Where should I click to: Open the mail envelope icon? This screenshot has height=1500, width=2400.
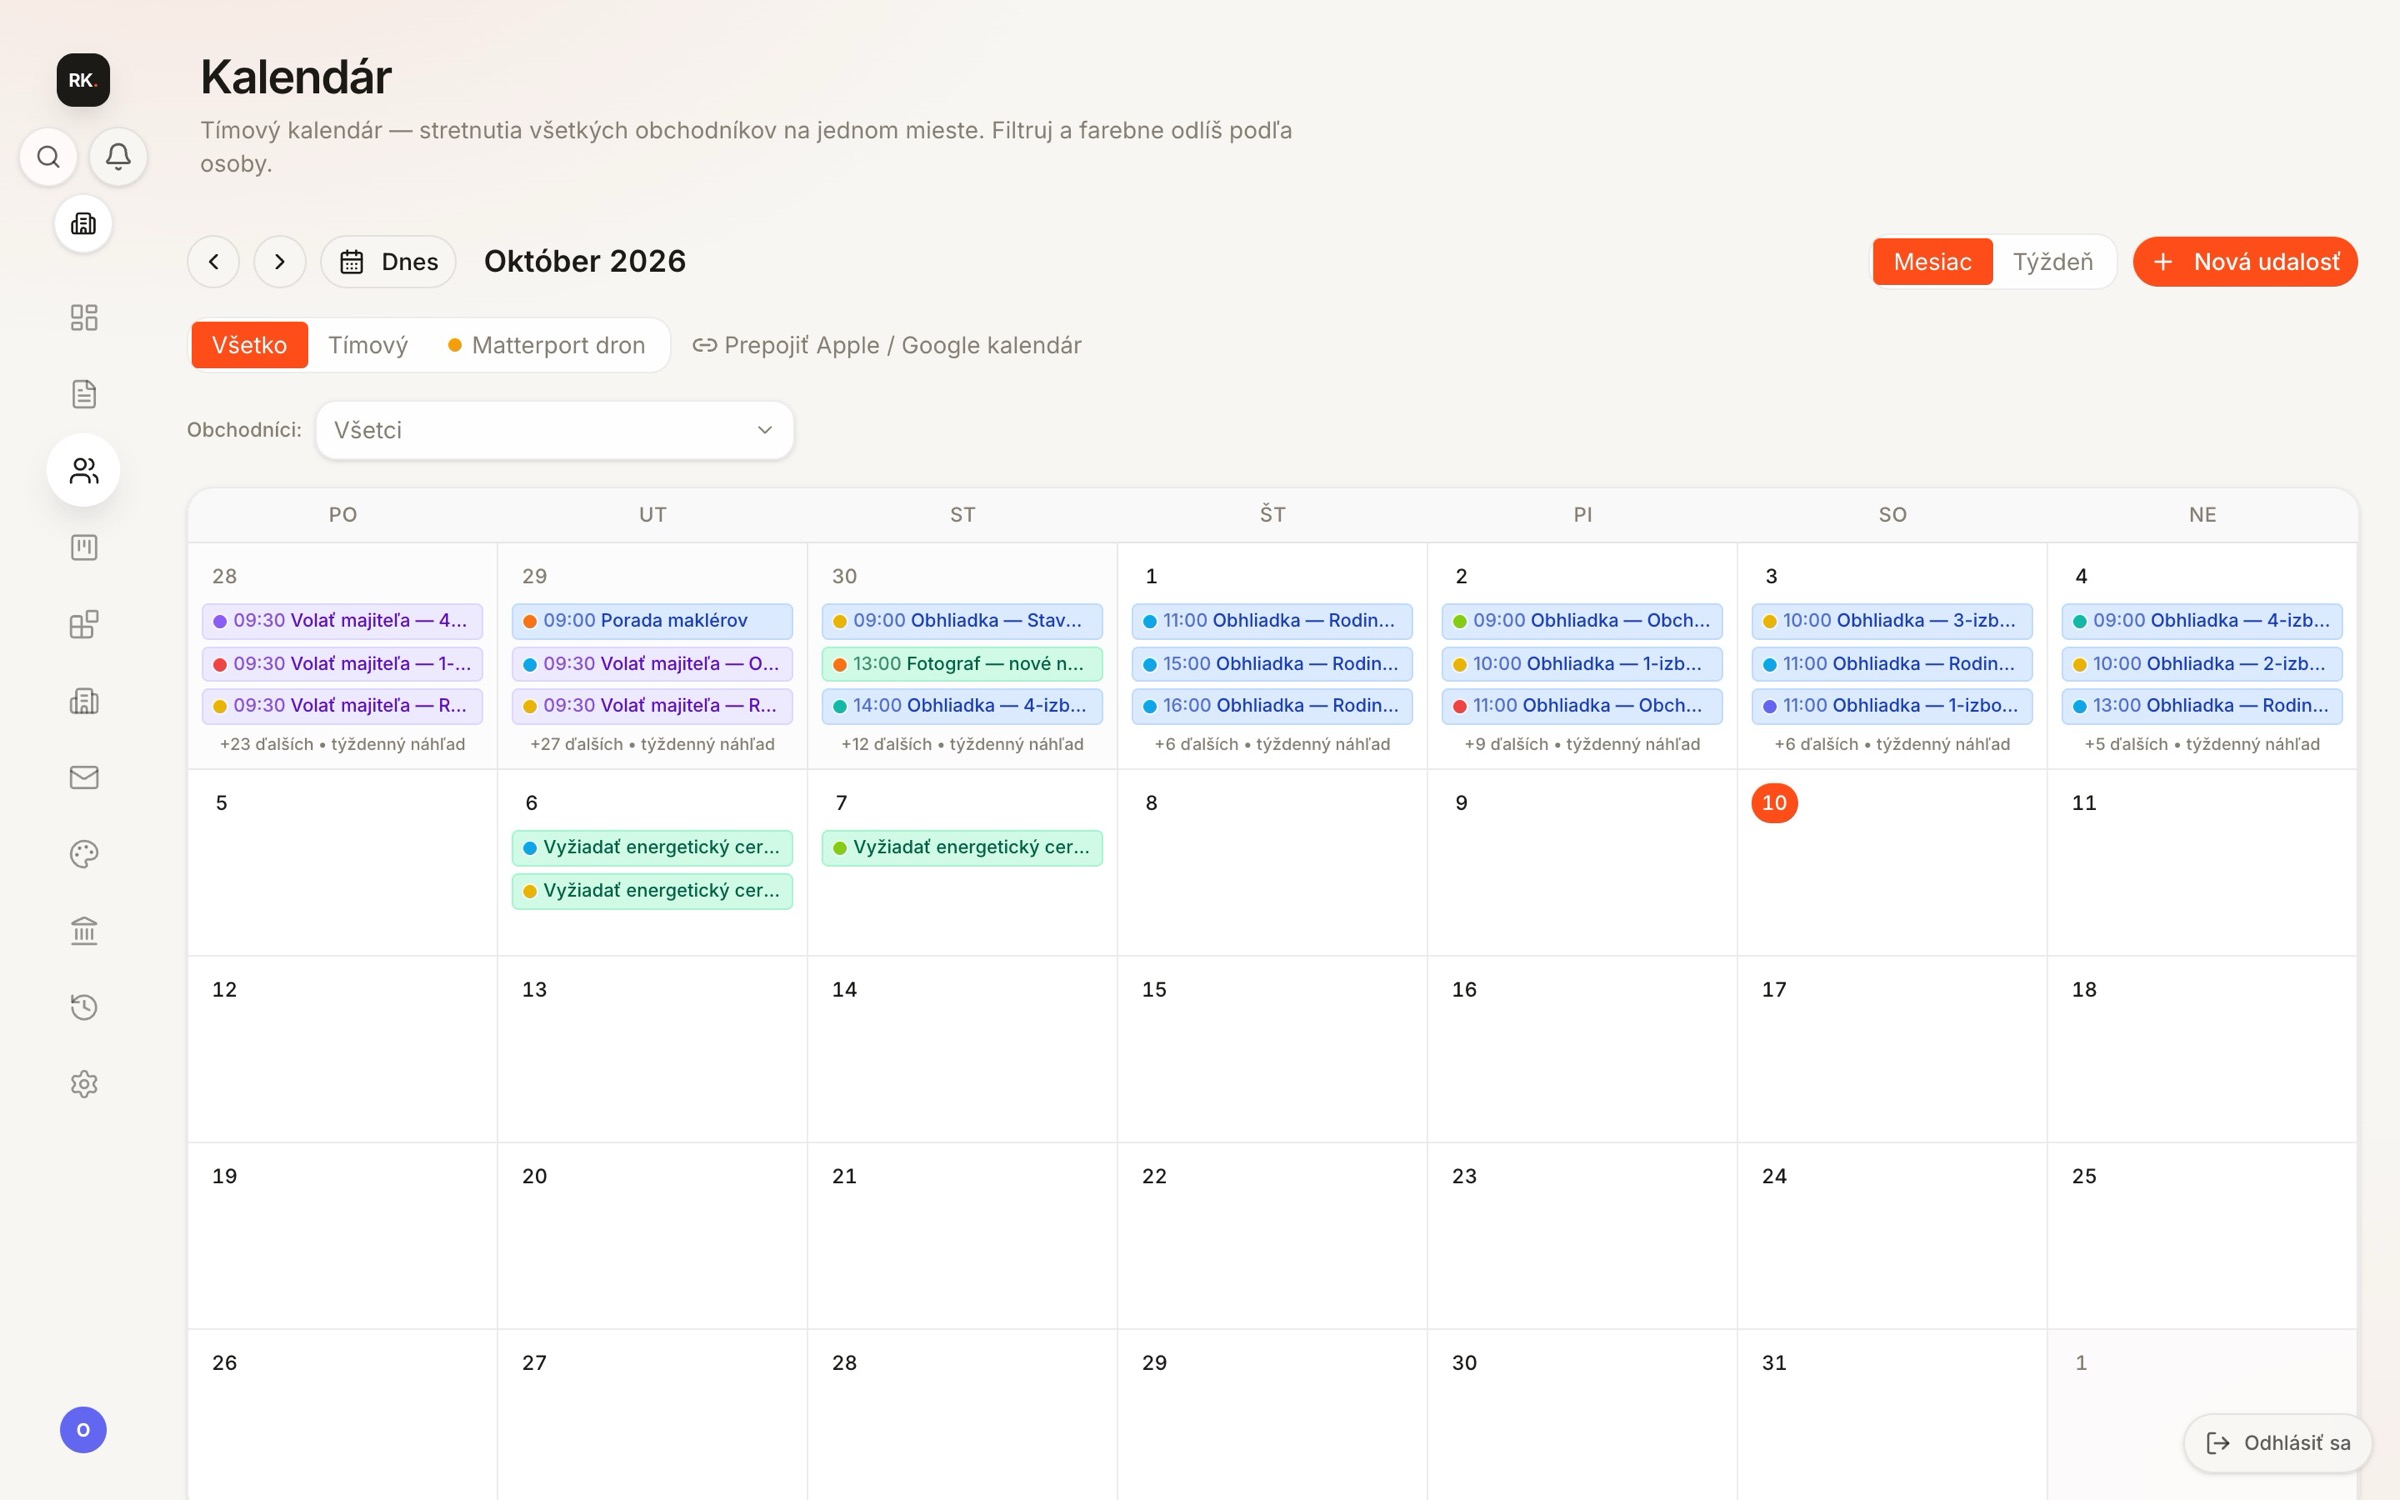[x=84, y=777]
